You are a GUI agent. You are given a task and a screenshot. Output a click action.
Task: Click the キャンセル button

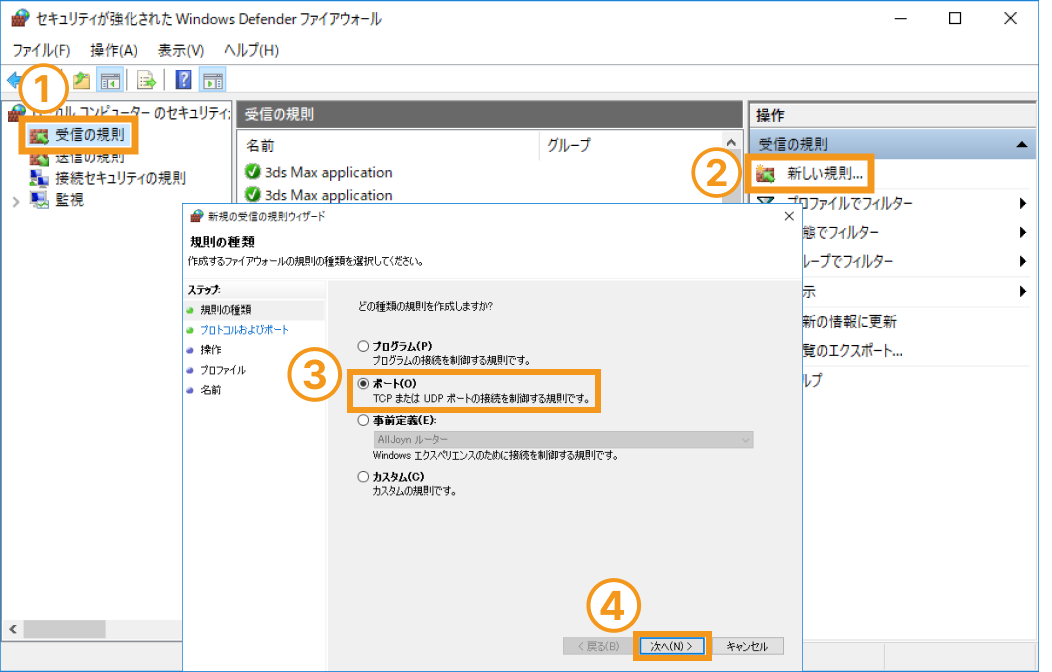(x=747, y=646)
